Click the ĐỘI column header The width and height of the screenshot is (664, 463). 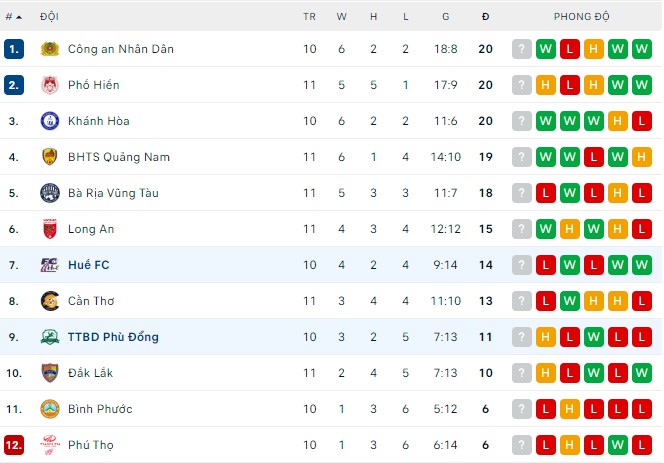(49, 17)
